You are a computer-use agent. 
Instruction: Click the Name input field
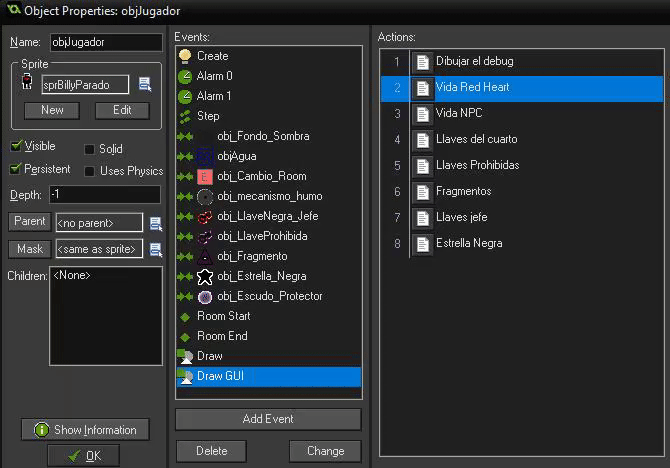106,42
